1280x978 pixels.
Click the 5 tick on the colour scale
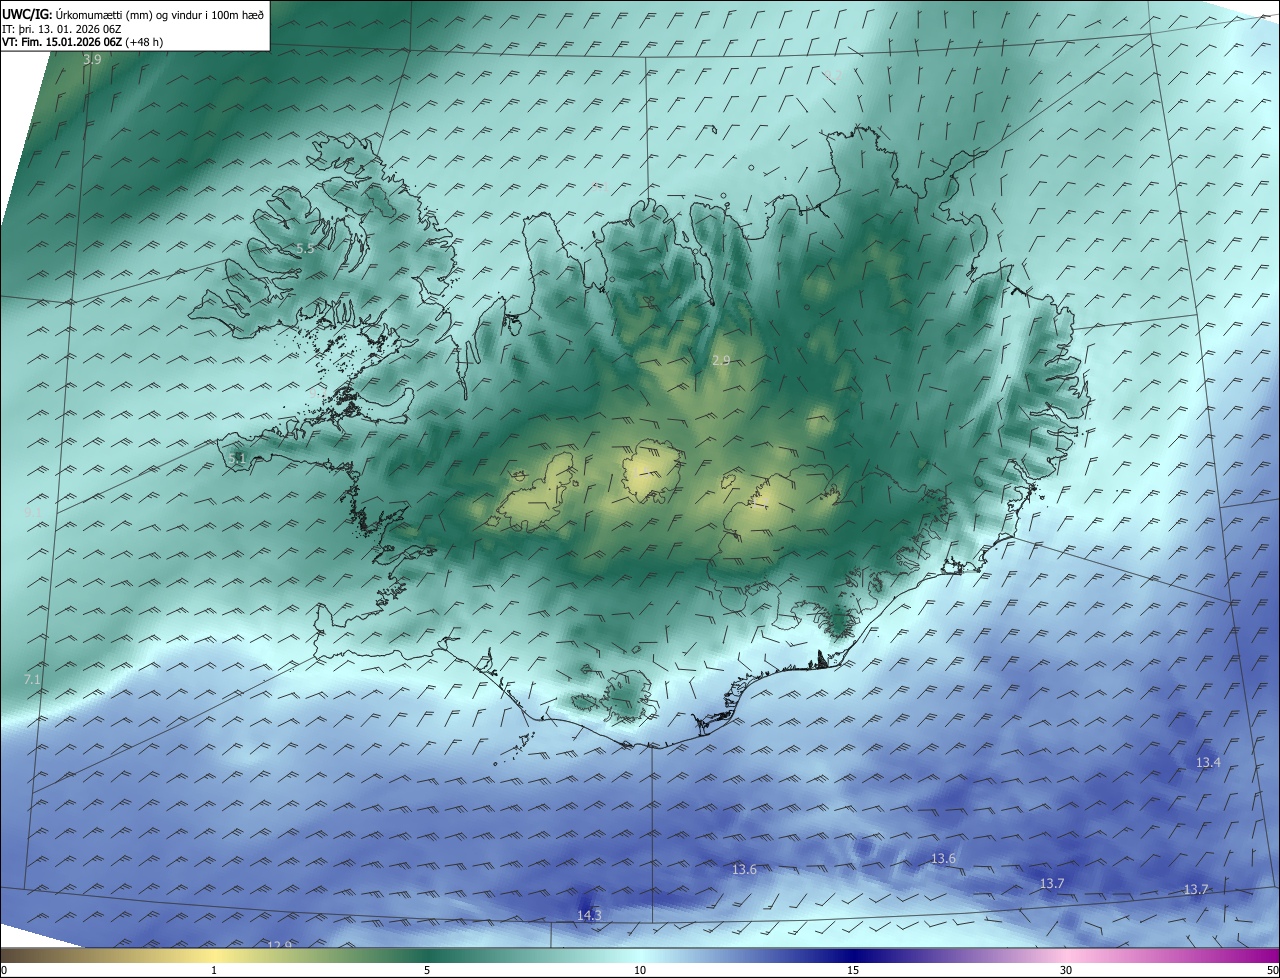pyautogui.click(x=427, y=970)
